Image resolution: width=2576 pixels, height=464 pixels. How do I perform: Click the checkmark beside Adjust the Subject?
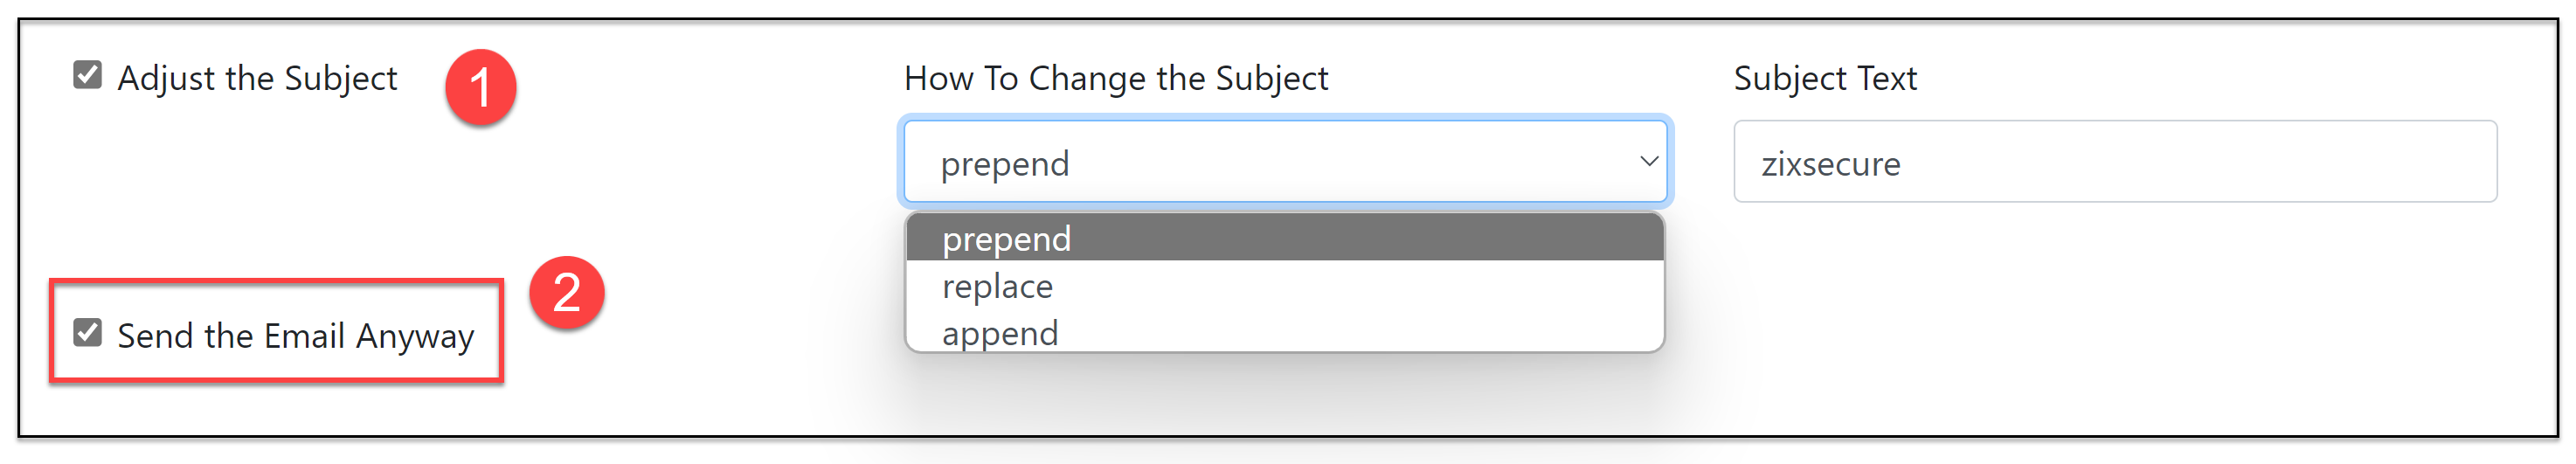point(88,75)
